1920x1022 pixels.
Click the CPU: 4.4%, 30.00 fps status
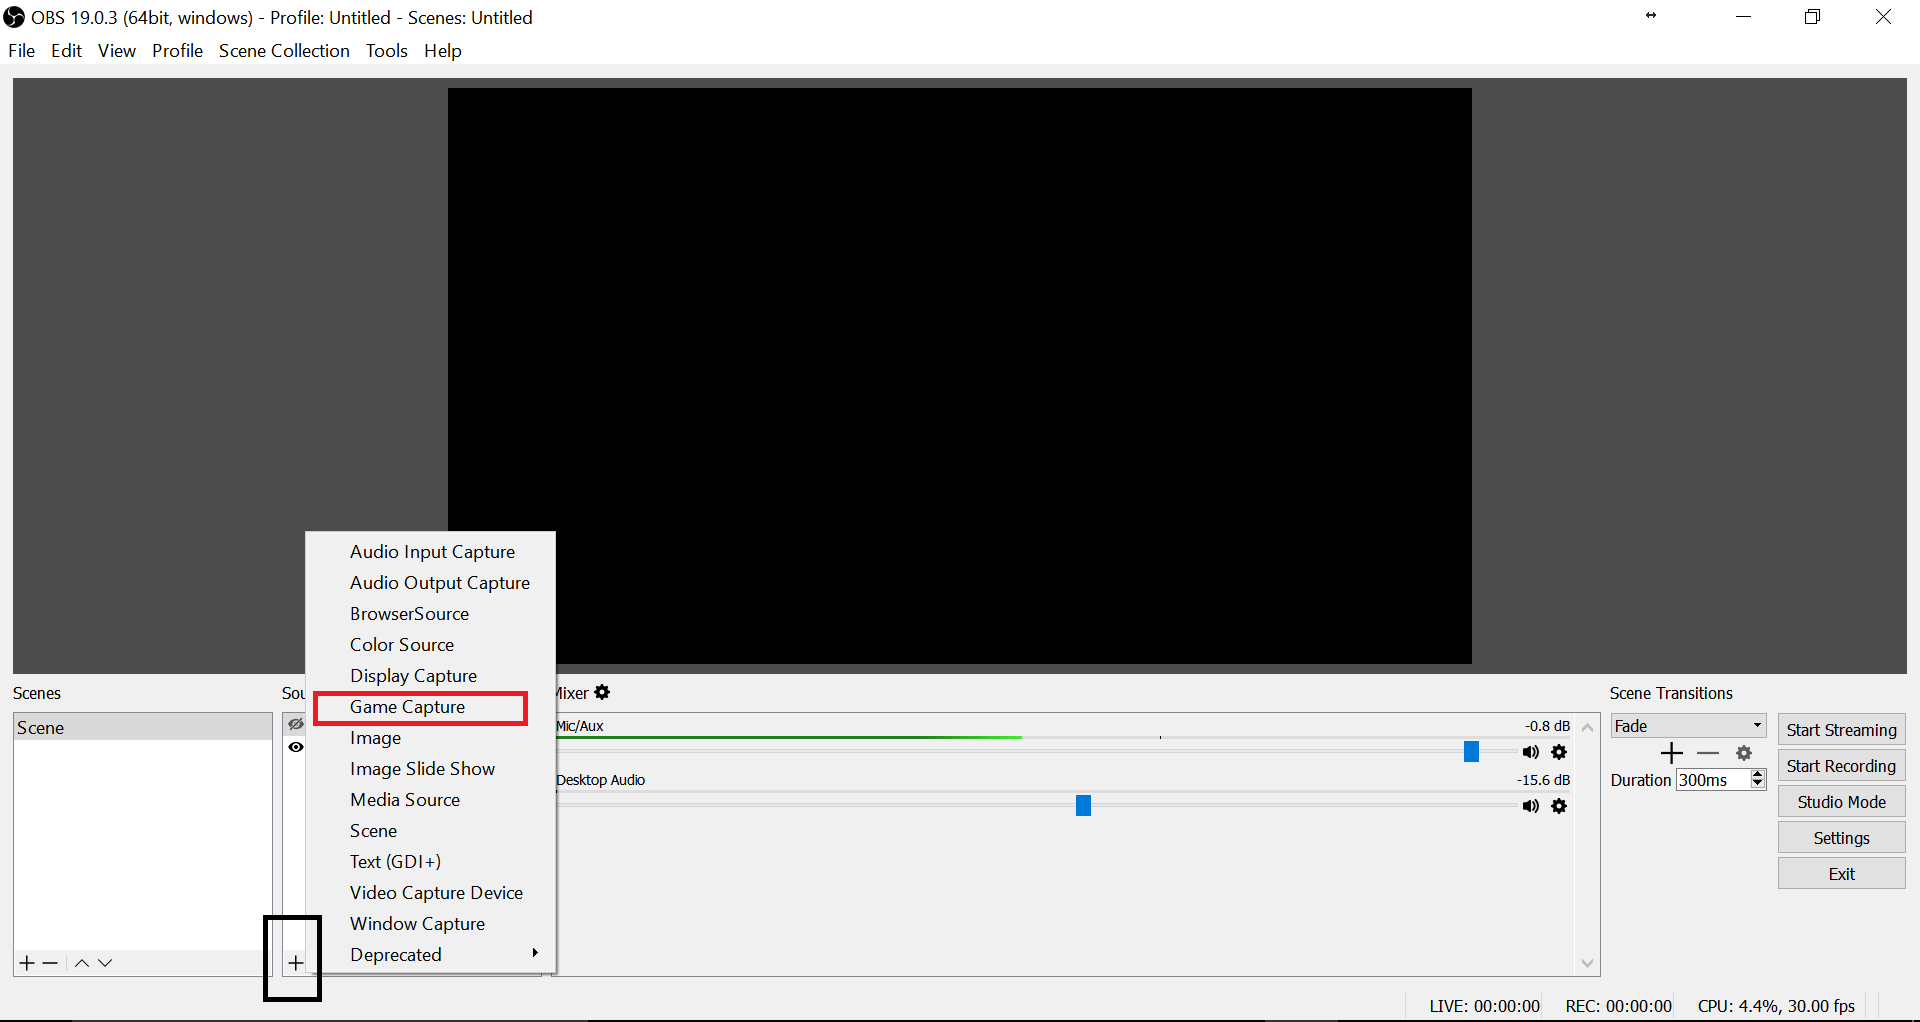[1776, 1006]
